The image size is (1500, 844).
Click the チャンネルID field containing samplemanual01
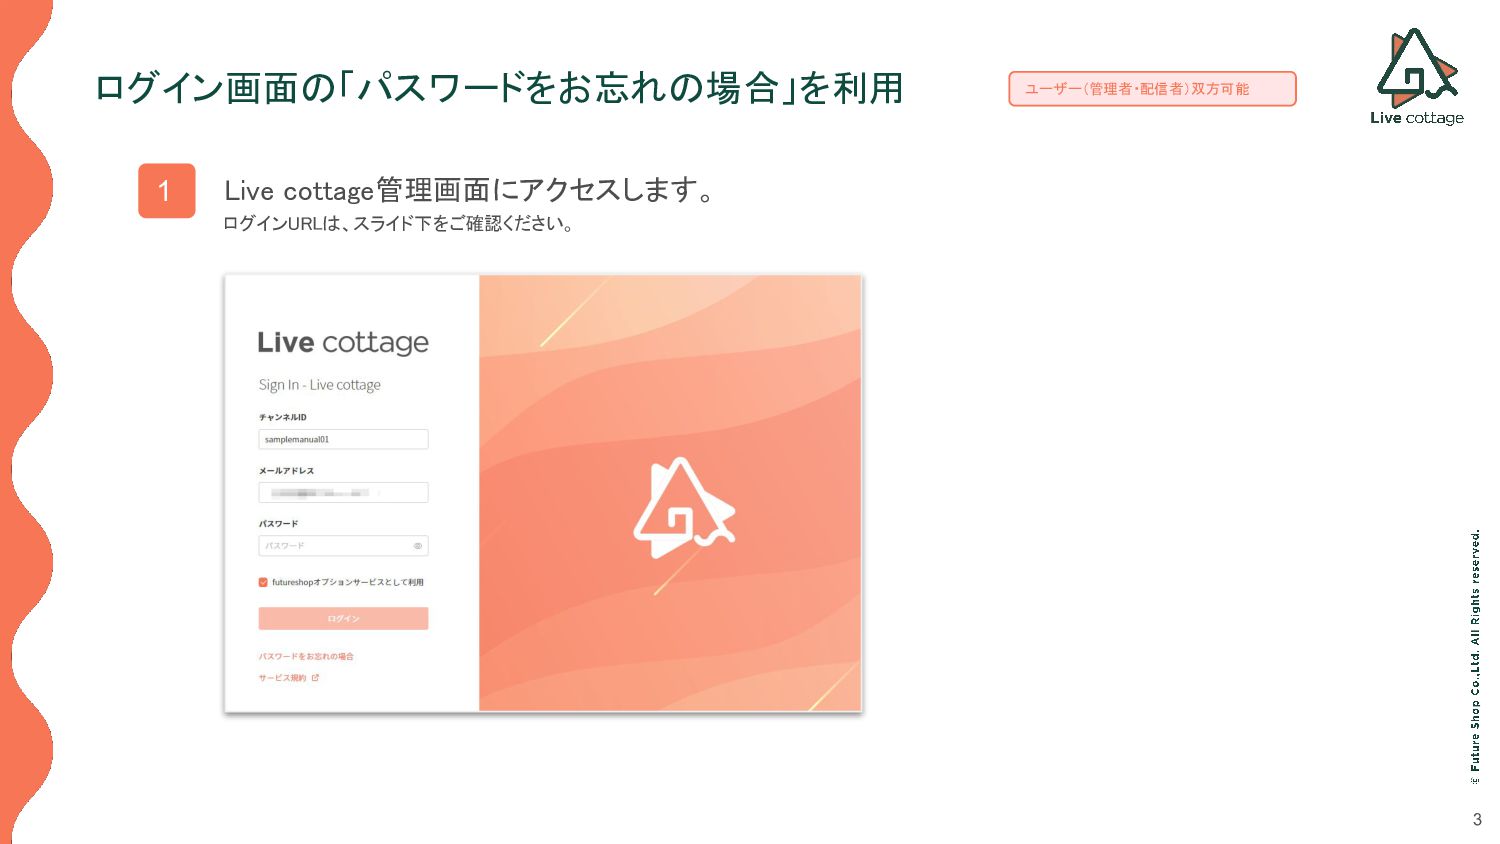coord(343,439)
